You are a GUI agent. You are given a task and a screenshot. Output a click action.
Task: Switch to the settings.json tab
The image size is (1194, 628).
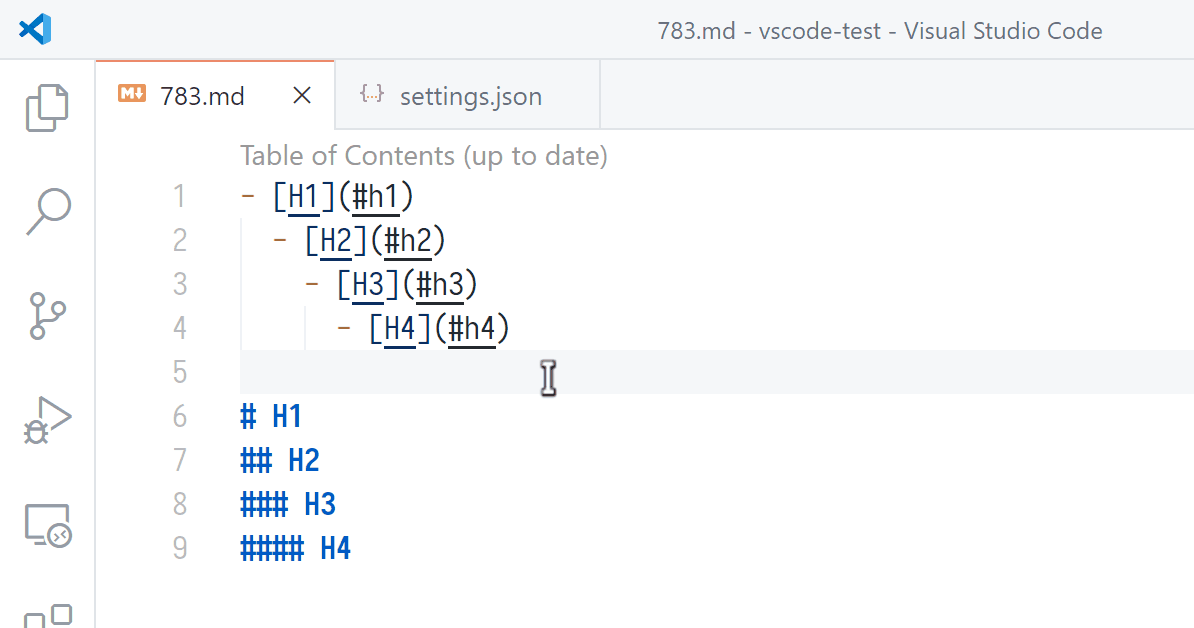point(470,95)
